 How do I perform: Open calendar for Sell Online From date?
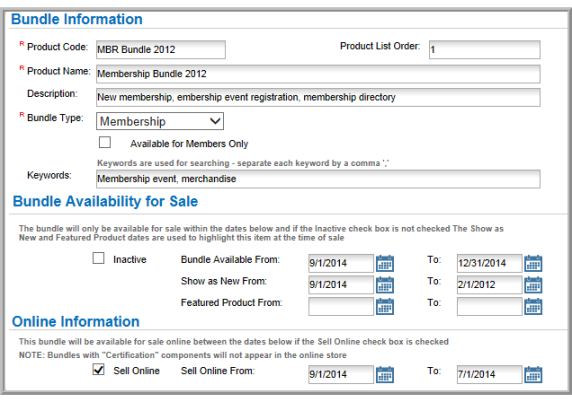(385, 374)
